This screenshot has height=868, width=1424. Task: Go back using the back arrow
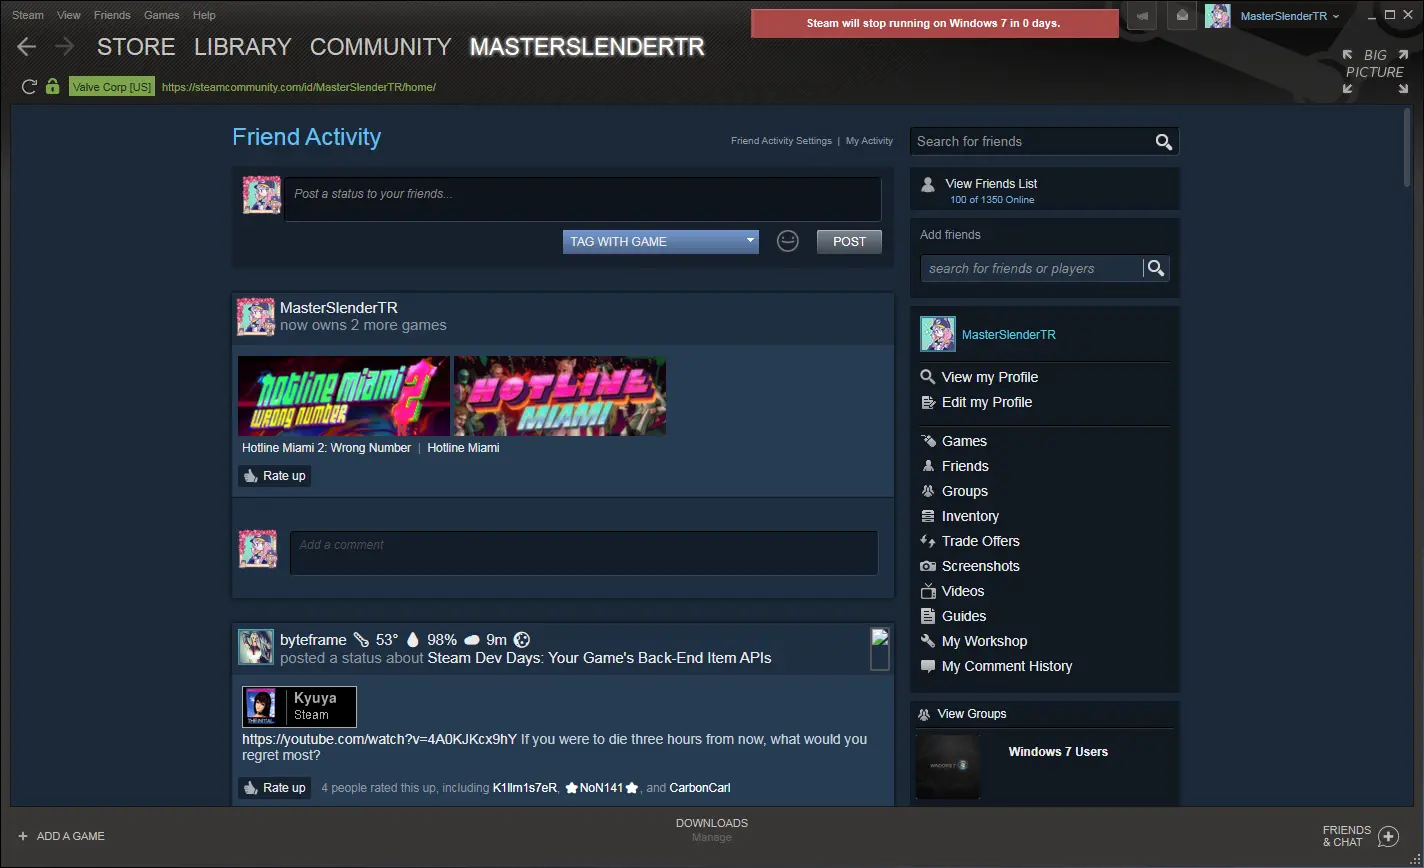[x=27, y=47]
